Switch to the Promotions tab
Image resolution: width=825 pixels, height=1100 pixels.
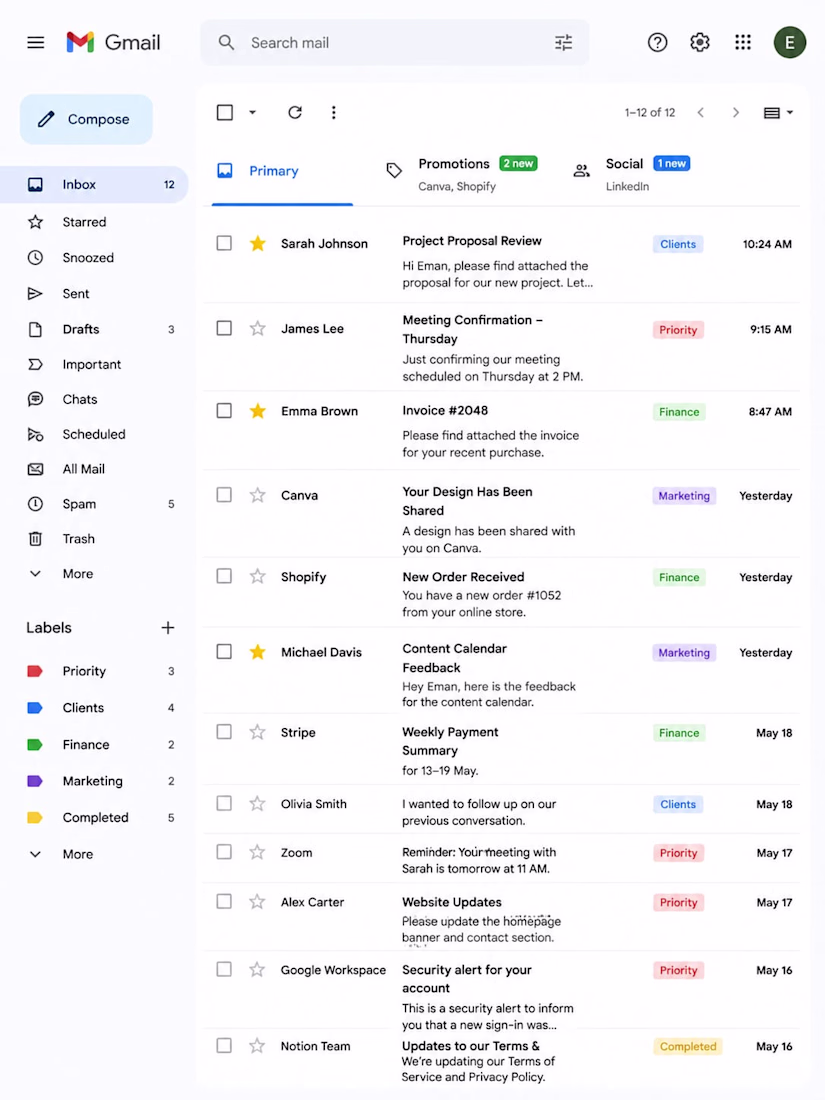[x=463, y=173]
